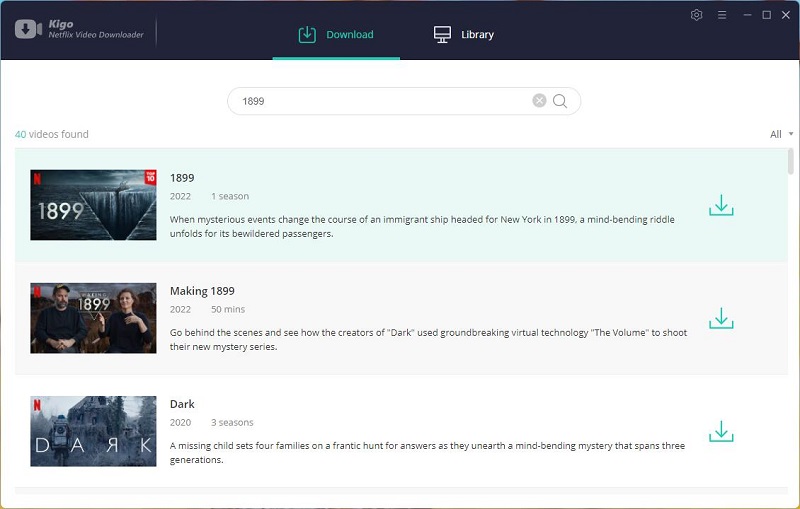Click the Making 1899 title text
The image size is (800, 509).
(x=202, y=291)
